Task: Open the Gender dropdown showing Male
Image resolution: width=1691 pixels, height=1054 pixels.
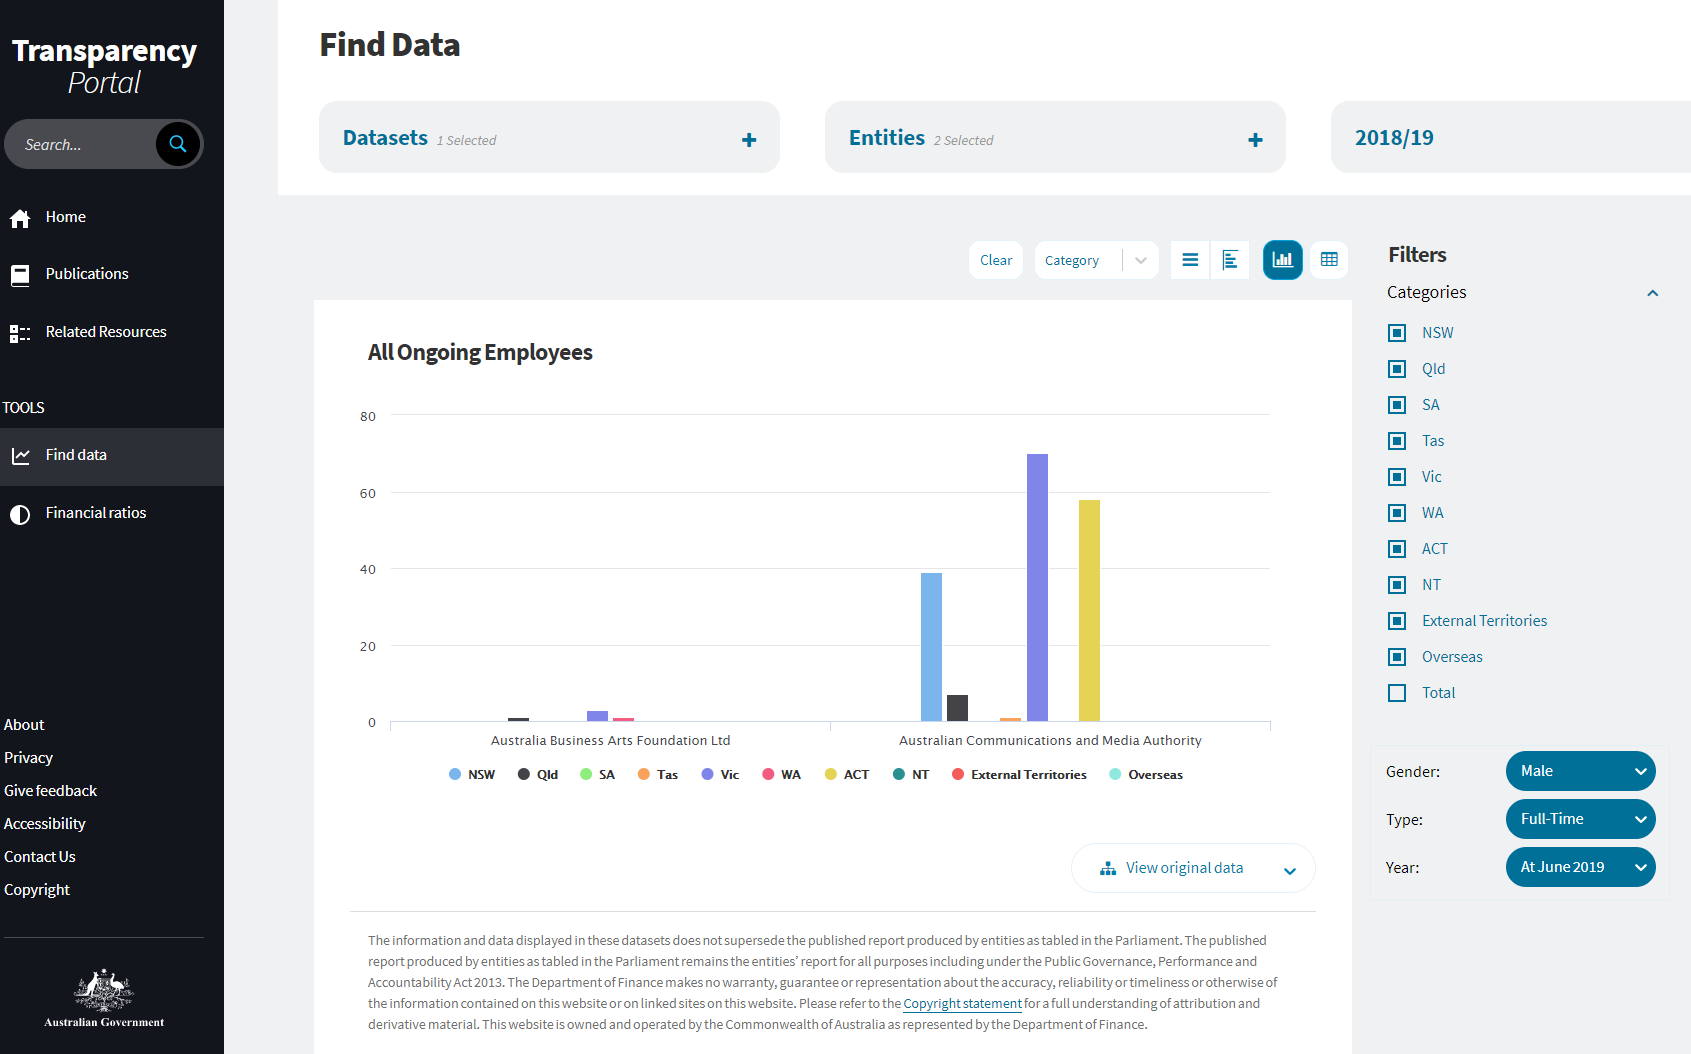Action: (1580, 771)
